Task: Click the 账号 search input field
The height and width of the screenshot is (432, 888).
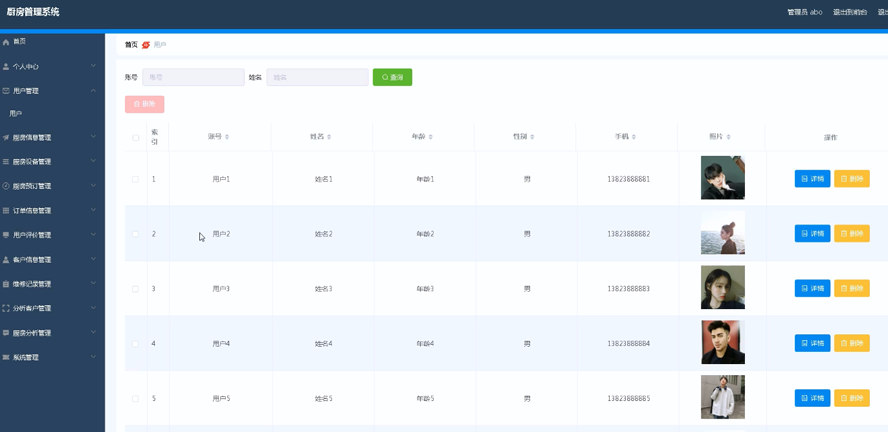Action: click(193, 77)
